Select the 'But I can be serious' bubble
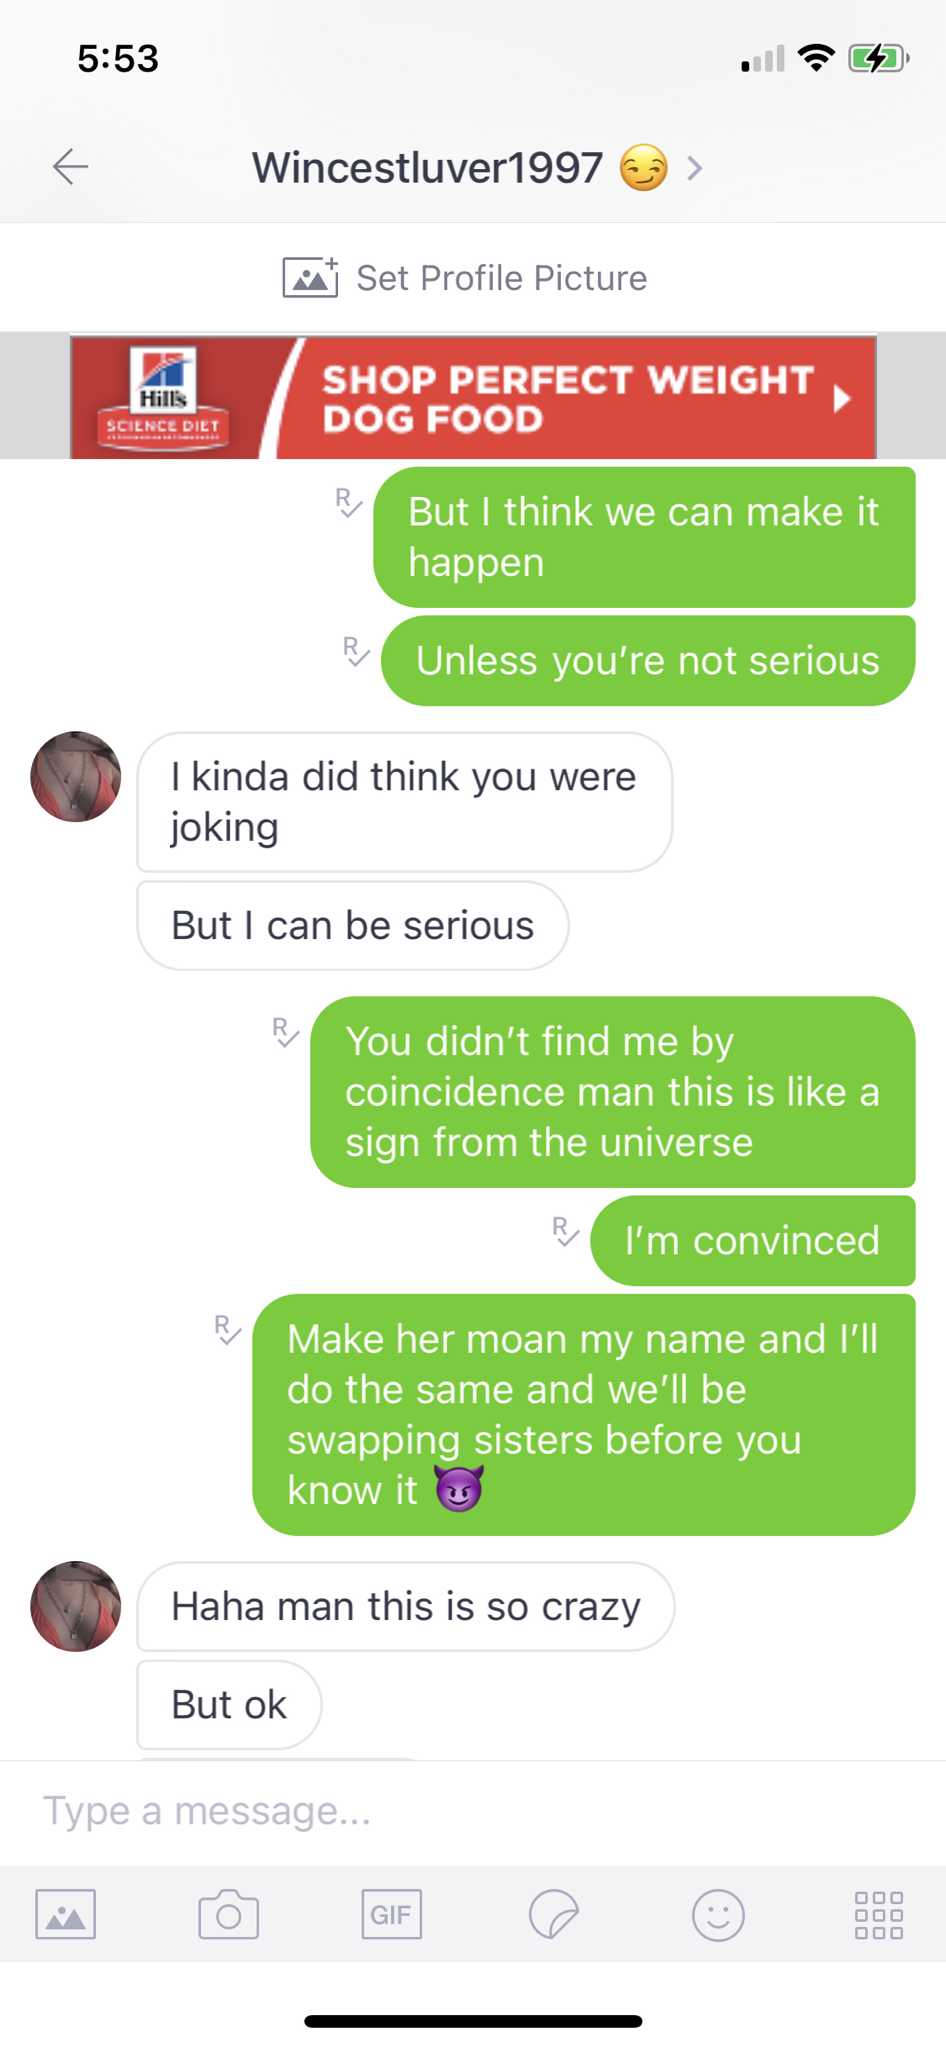 point(353,925)
